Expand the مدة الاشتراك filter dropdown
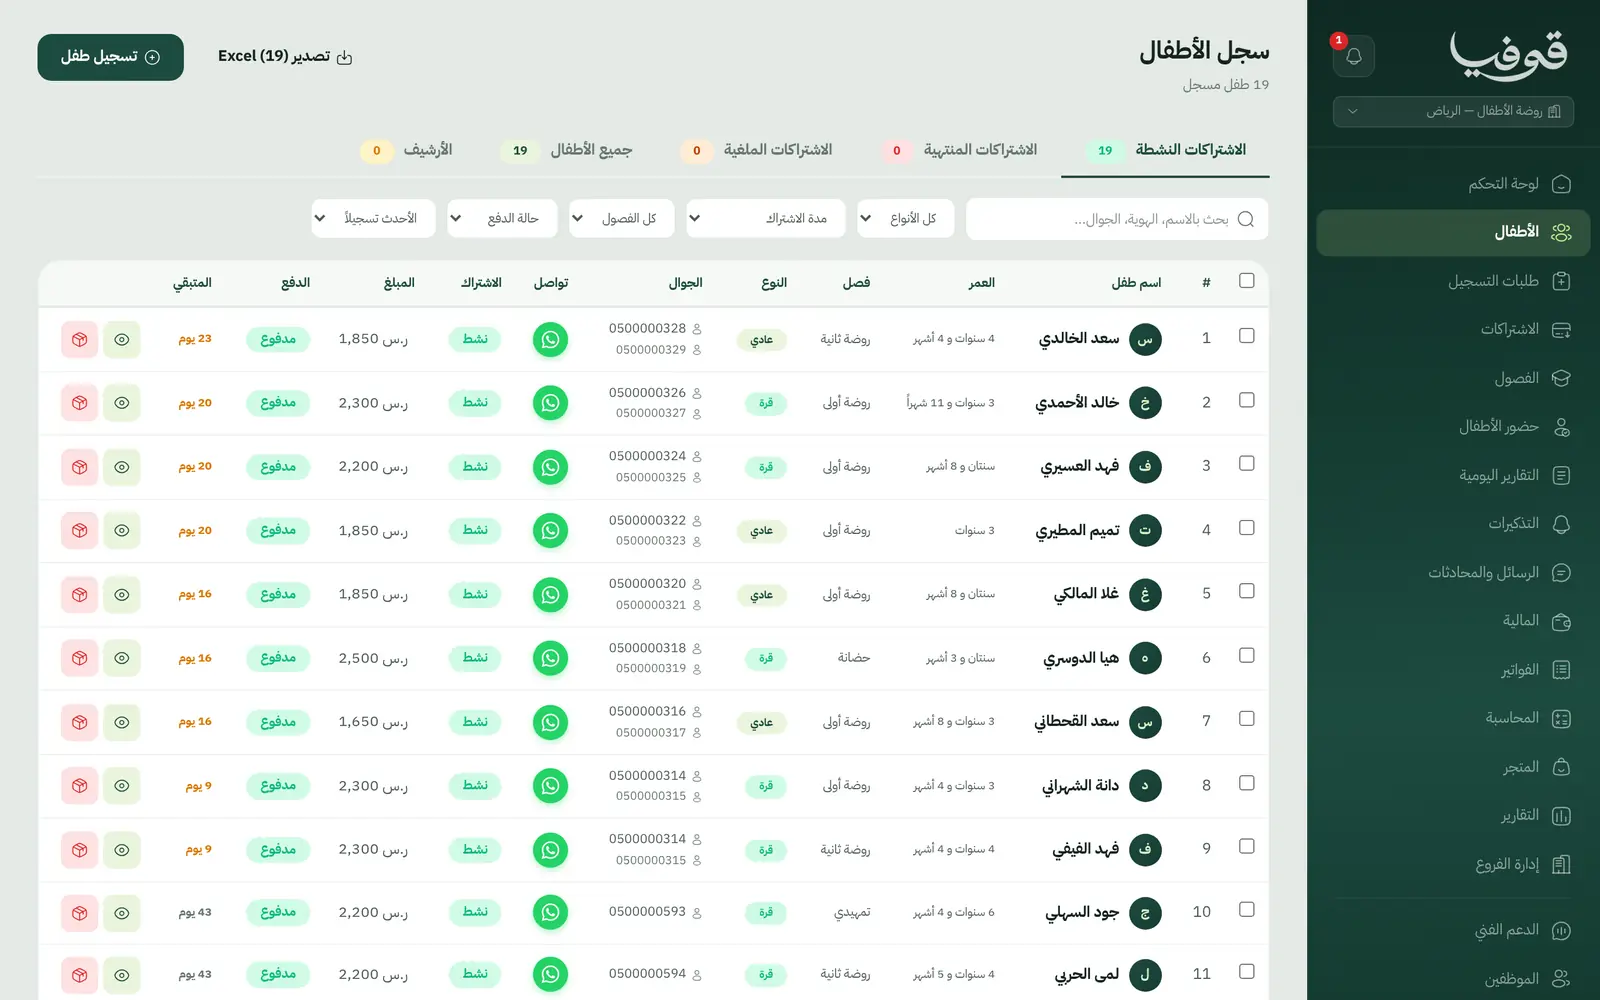This screenshot has width=1600, height=1000. point(766,219)
